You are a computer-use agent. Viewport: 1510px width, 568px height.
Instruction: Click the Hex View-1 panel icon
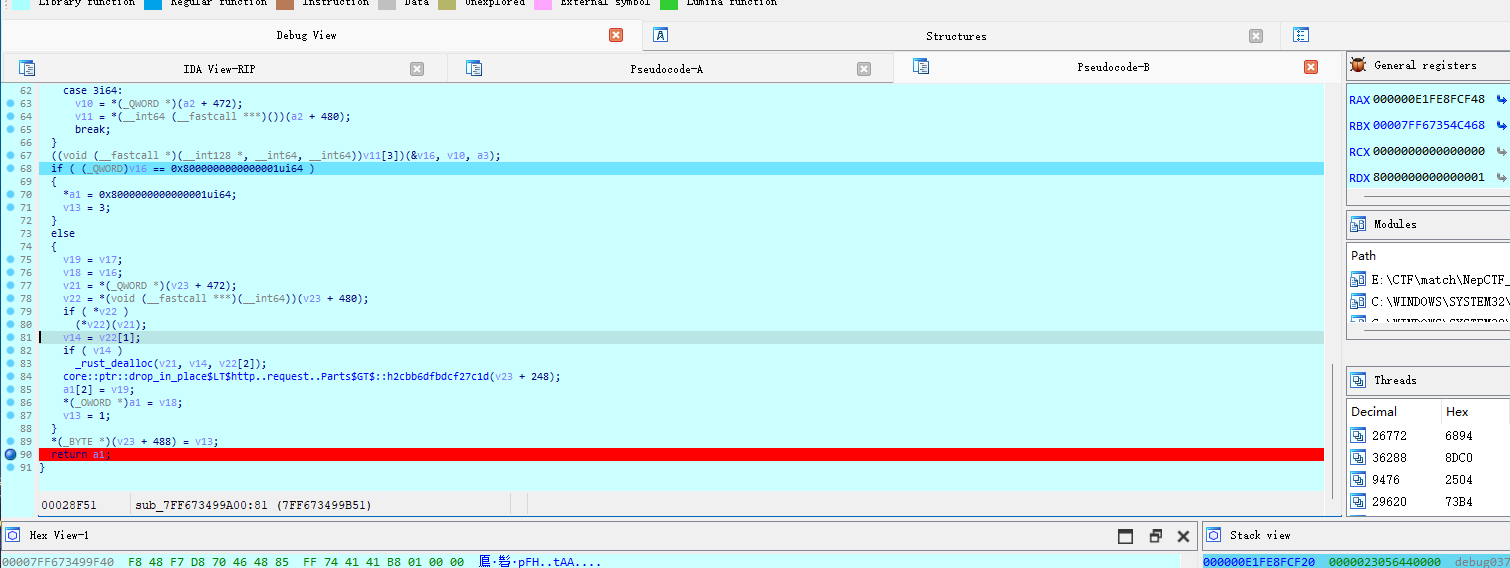click(x=13, y=535)
